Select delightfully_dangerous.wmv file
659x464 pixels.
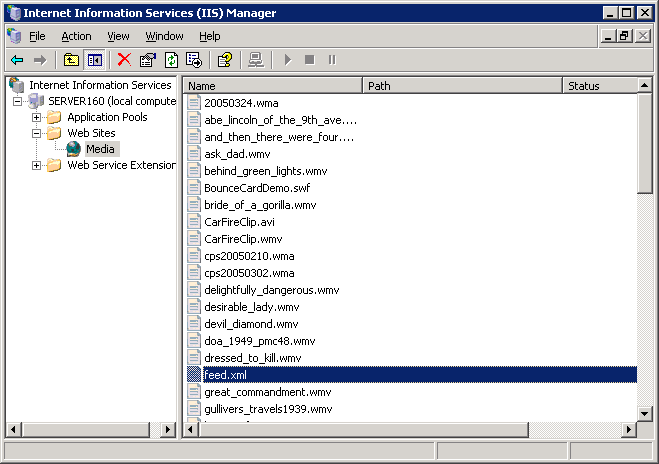pyautogui.click(x=272, y=290)
